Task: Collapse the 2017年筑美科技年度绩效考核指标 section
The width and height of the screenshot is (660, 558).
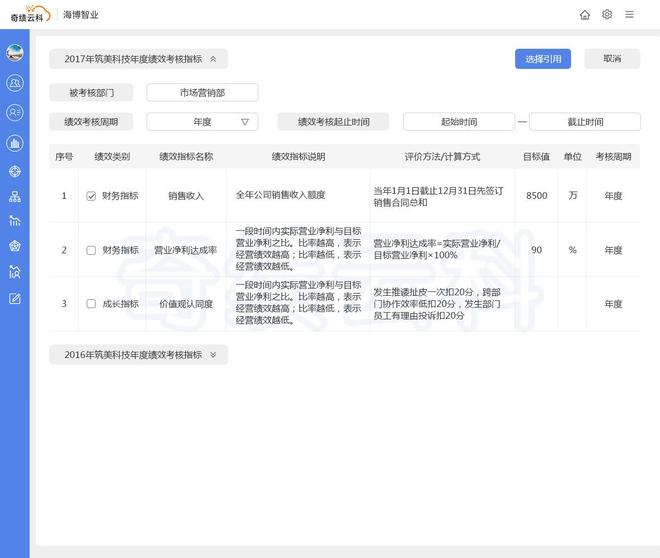Action: 138,59
